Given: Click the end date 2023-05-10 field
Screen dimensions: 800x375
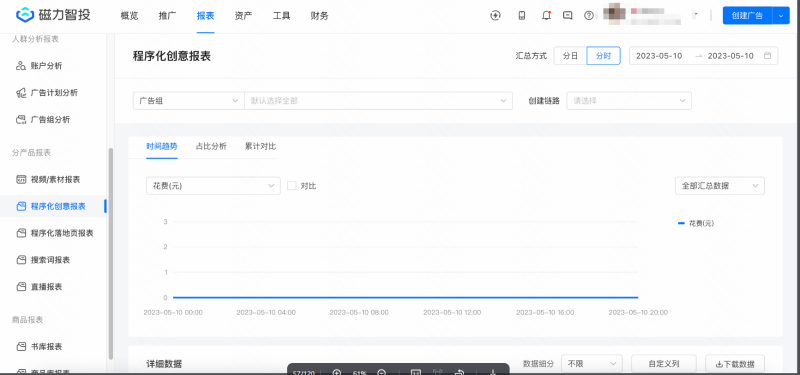Looking at the screenshot, I should point(731,56).
